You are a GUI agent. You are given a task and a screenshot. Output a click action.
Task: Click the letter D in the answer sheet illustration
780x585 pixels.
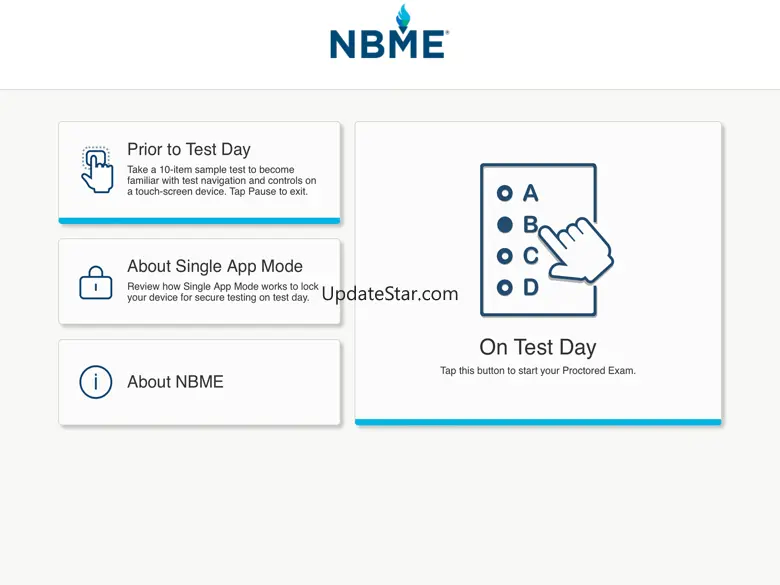click(531, 288)
